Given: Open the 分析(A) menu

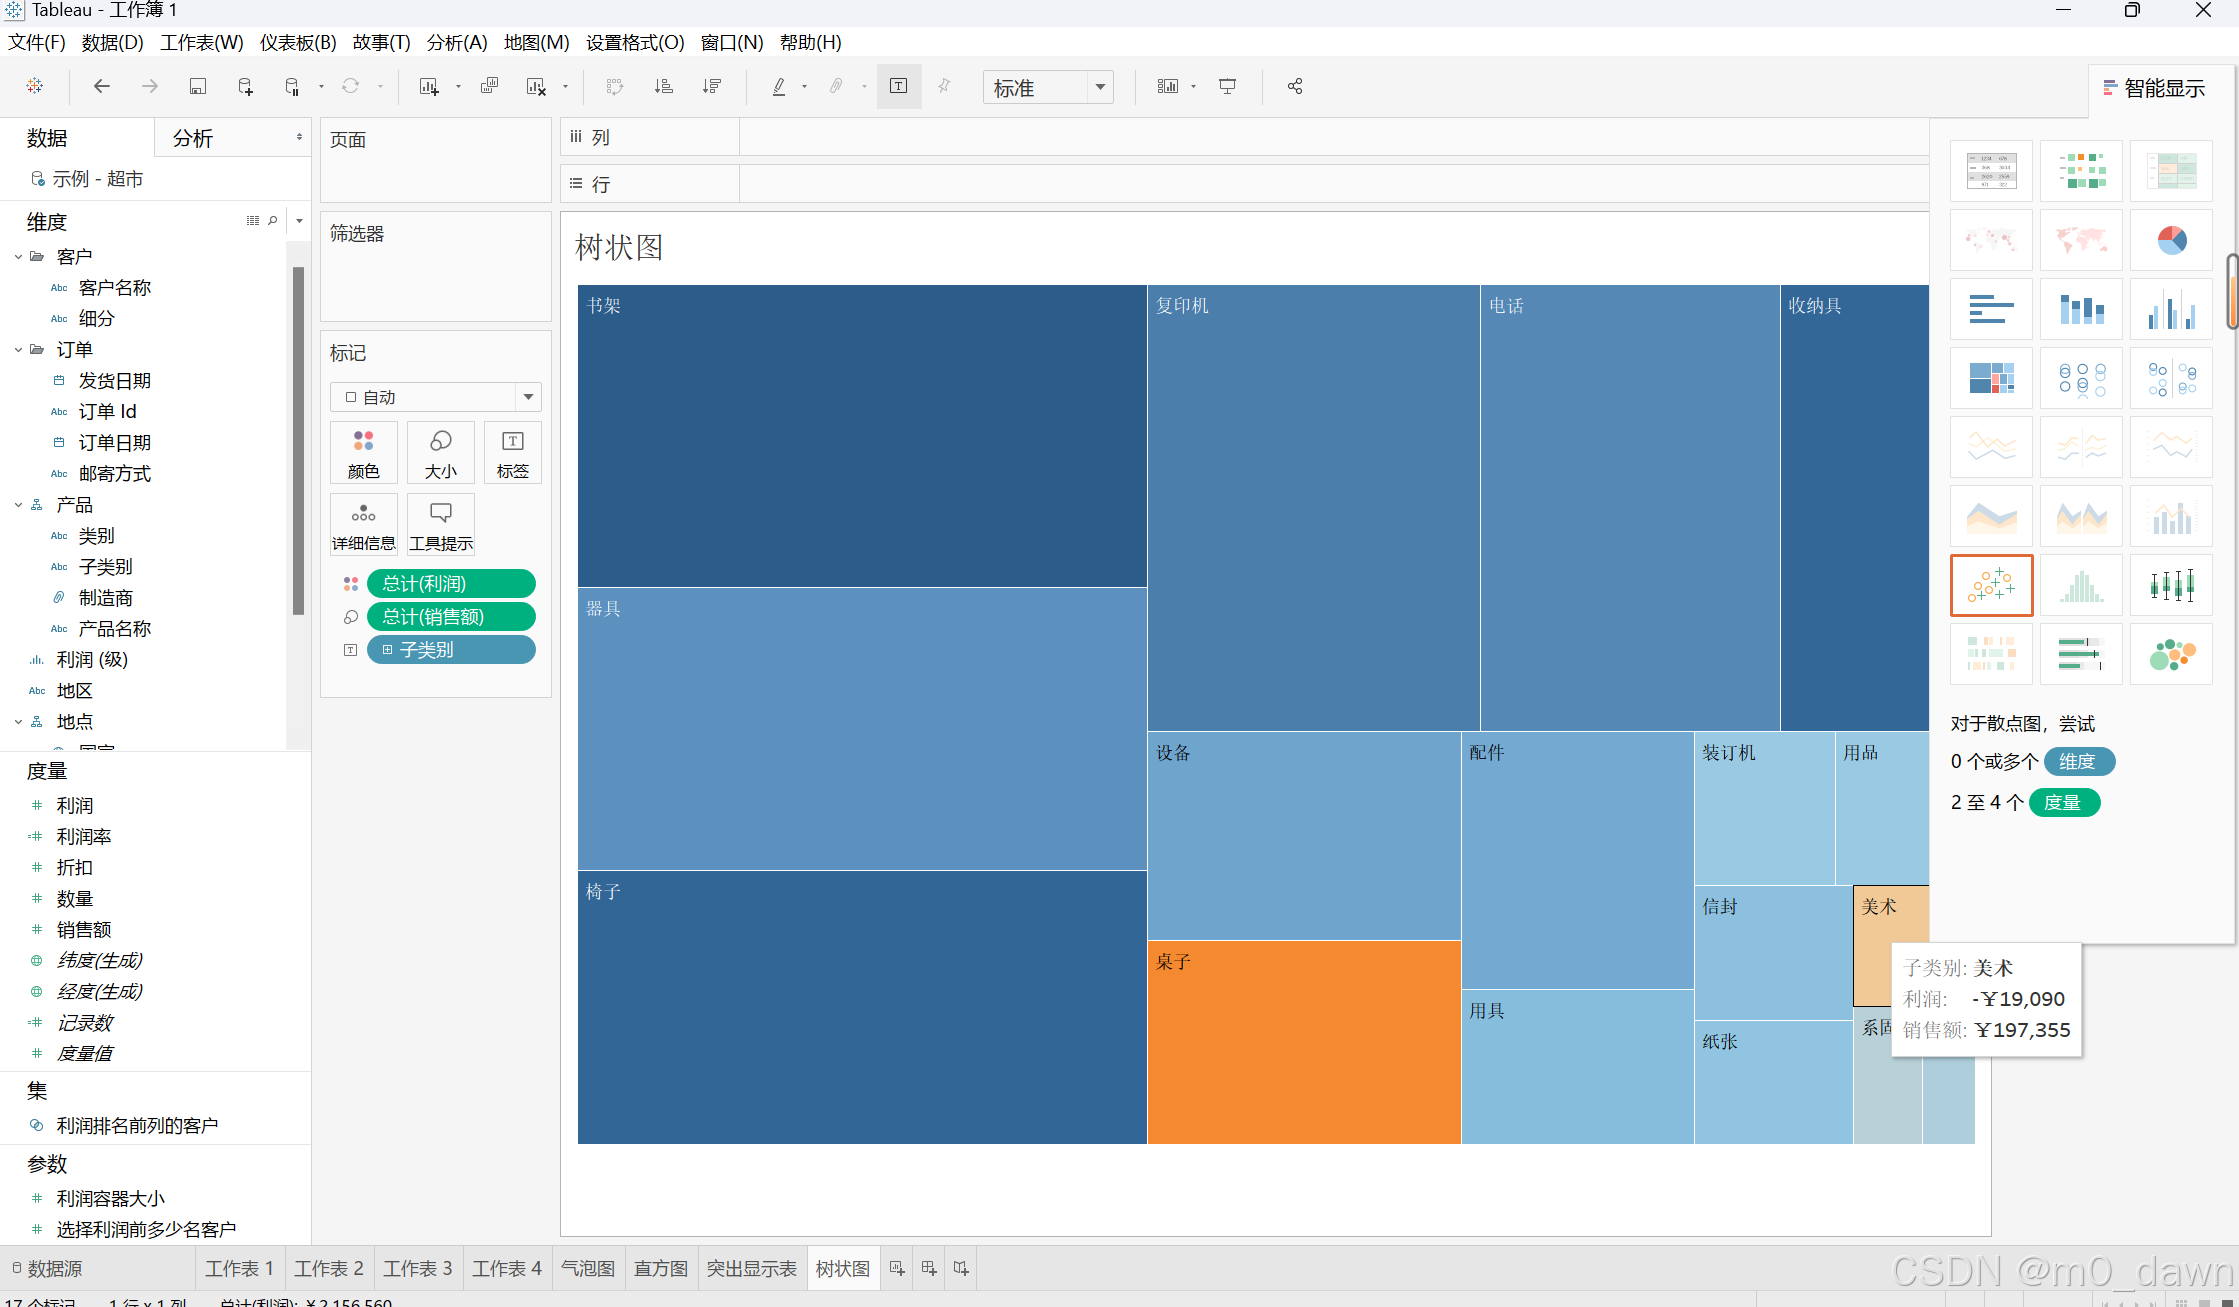Looking at the screenshot, I should point(456,43).
